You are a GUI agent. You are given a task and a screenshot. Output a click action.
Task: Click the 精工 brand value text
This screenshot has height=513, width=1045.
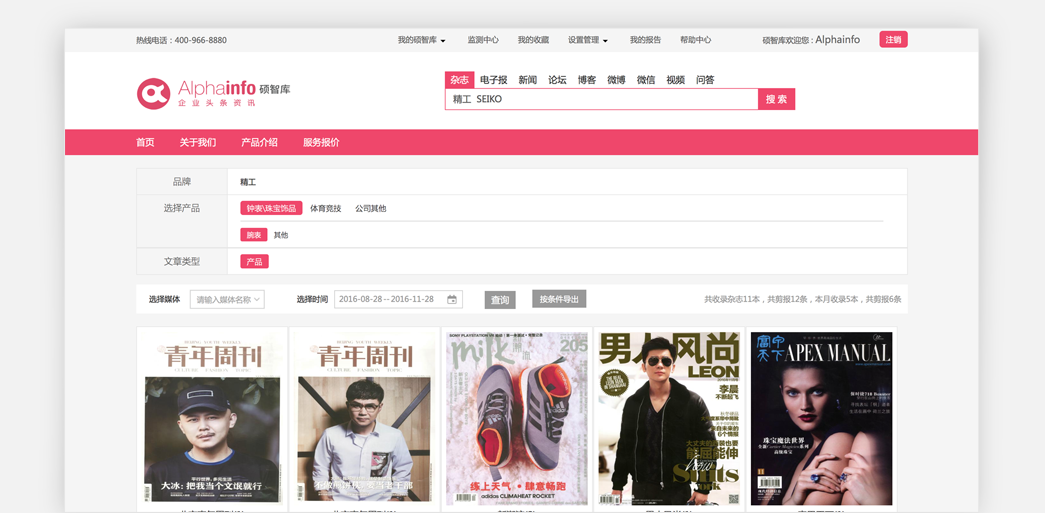pos(248,182)
